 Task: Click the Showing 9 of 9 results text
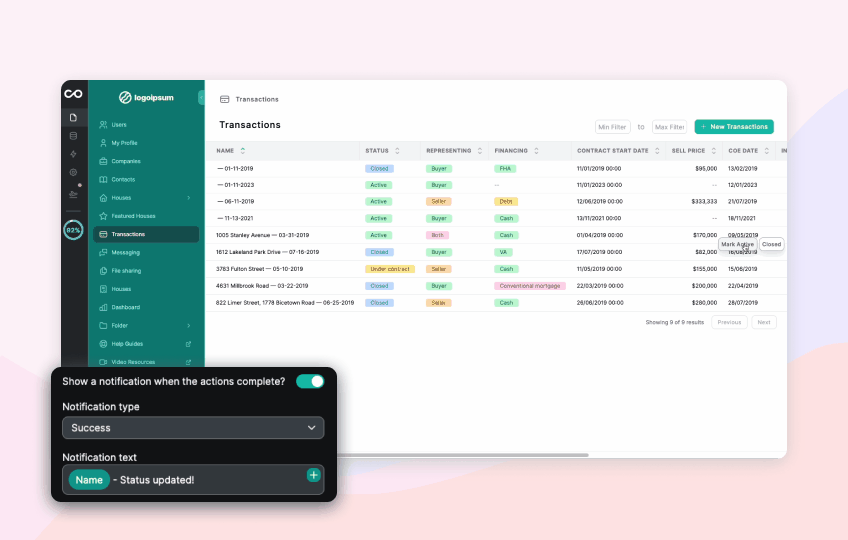675,322
